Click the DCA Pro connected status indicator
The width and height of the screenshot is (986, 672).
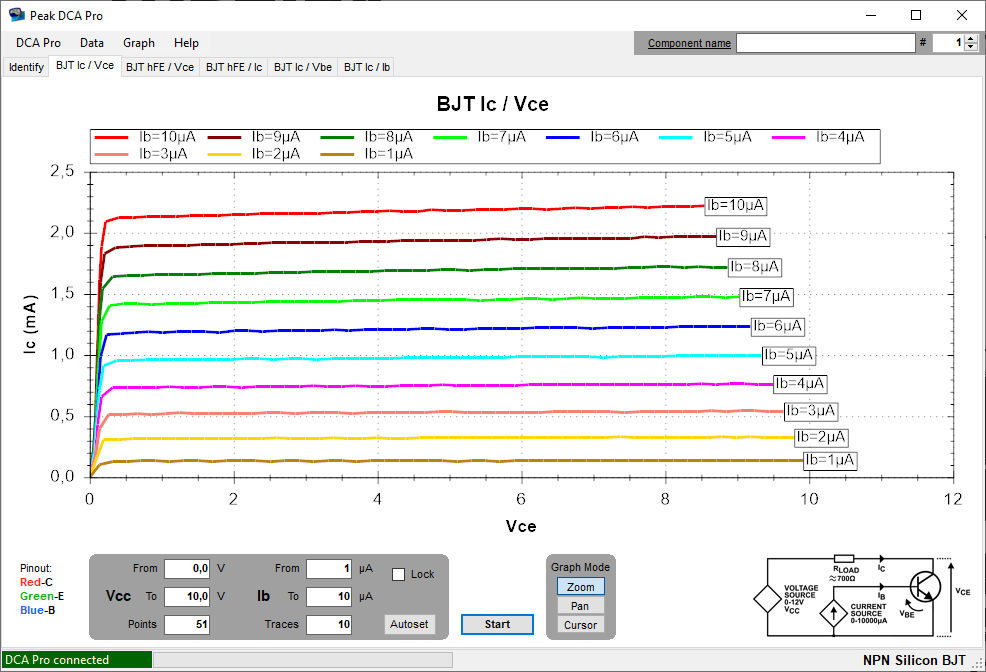(77, 659)
